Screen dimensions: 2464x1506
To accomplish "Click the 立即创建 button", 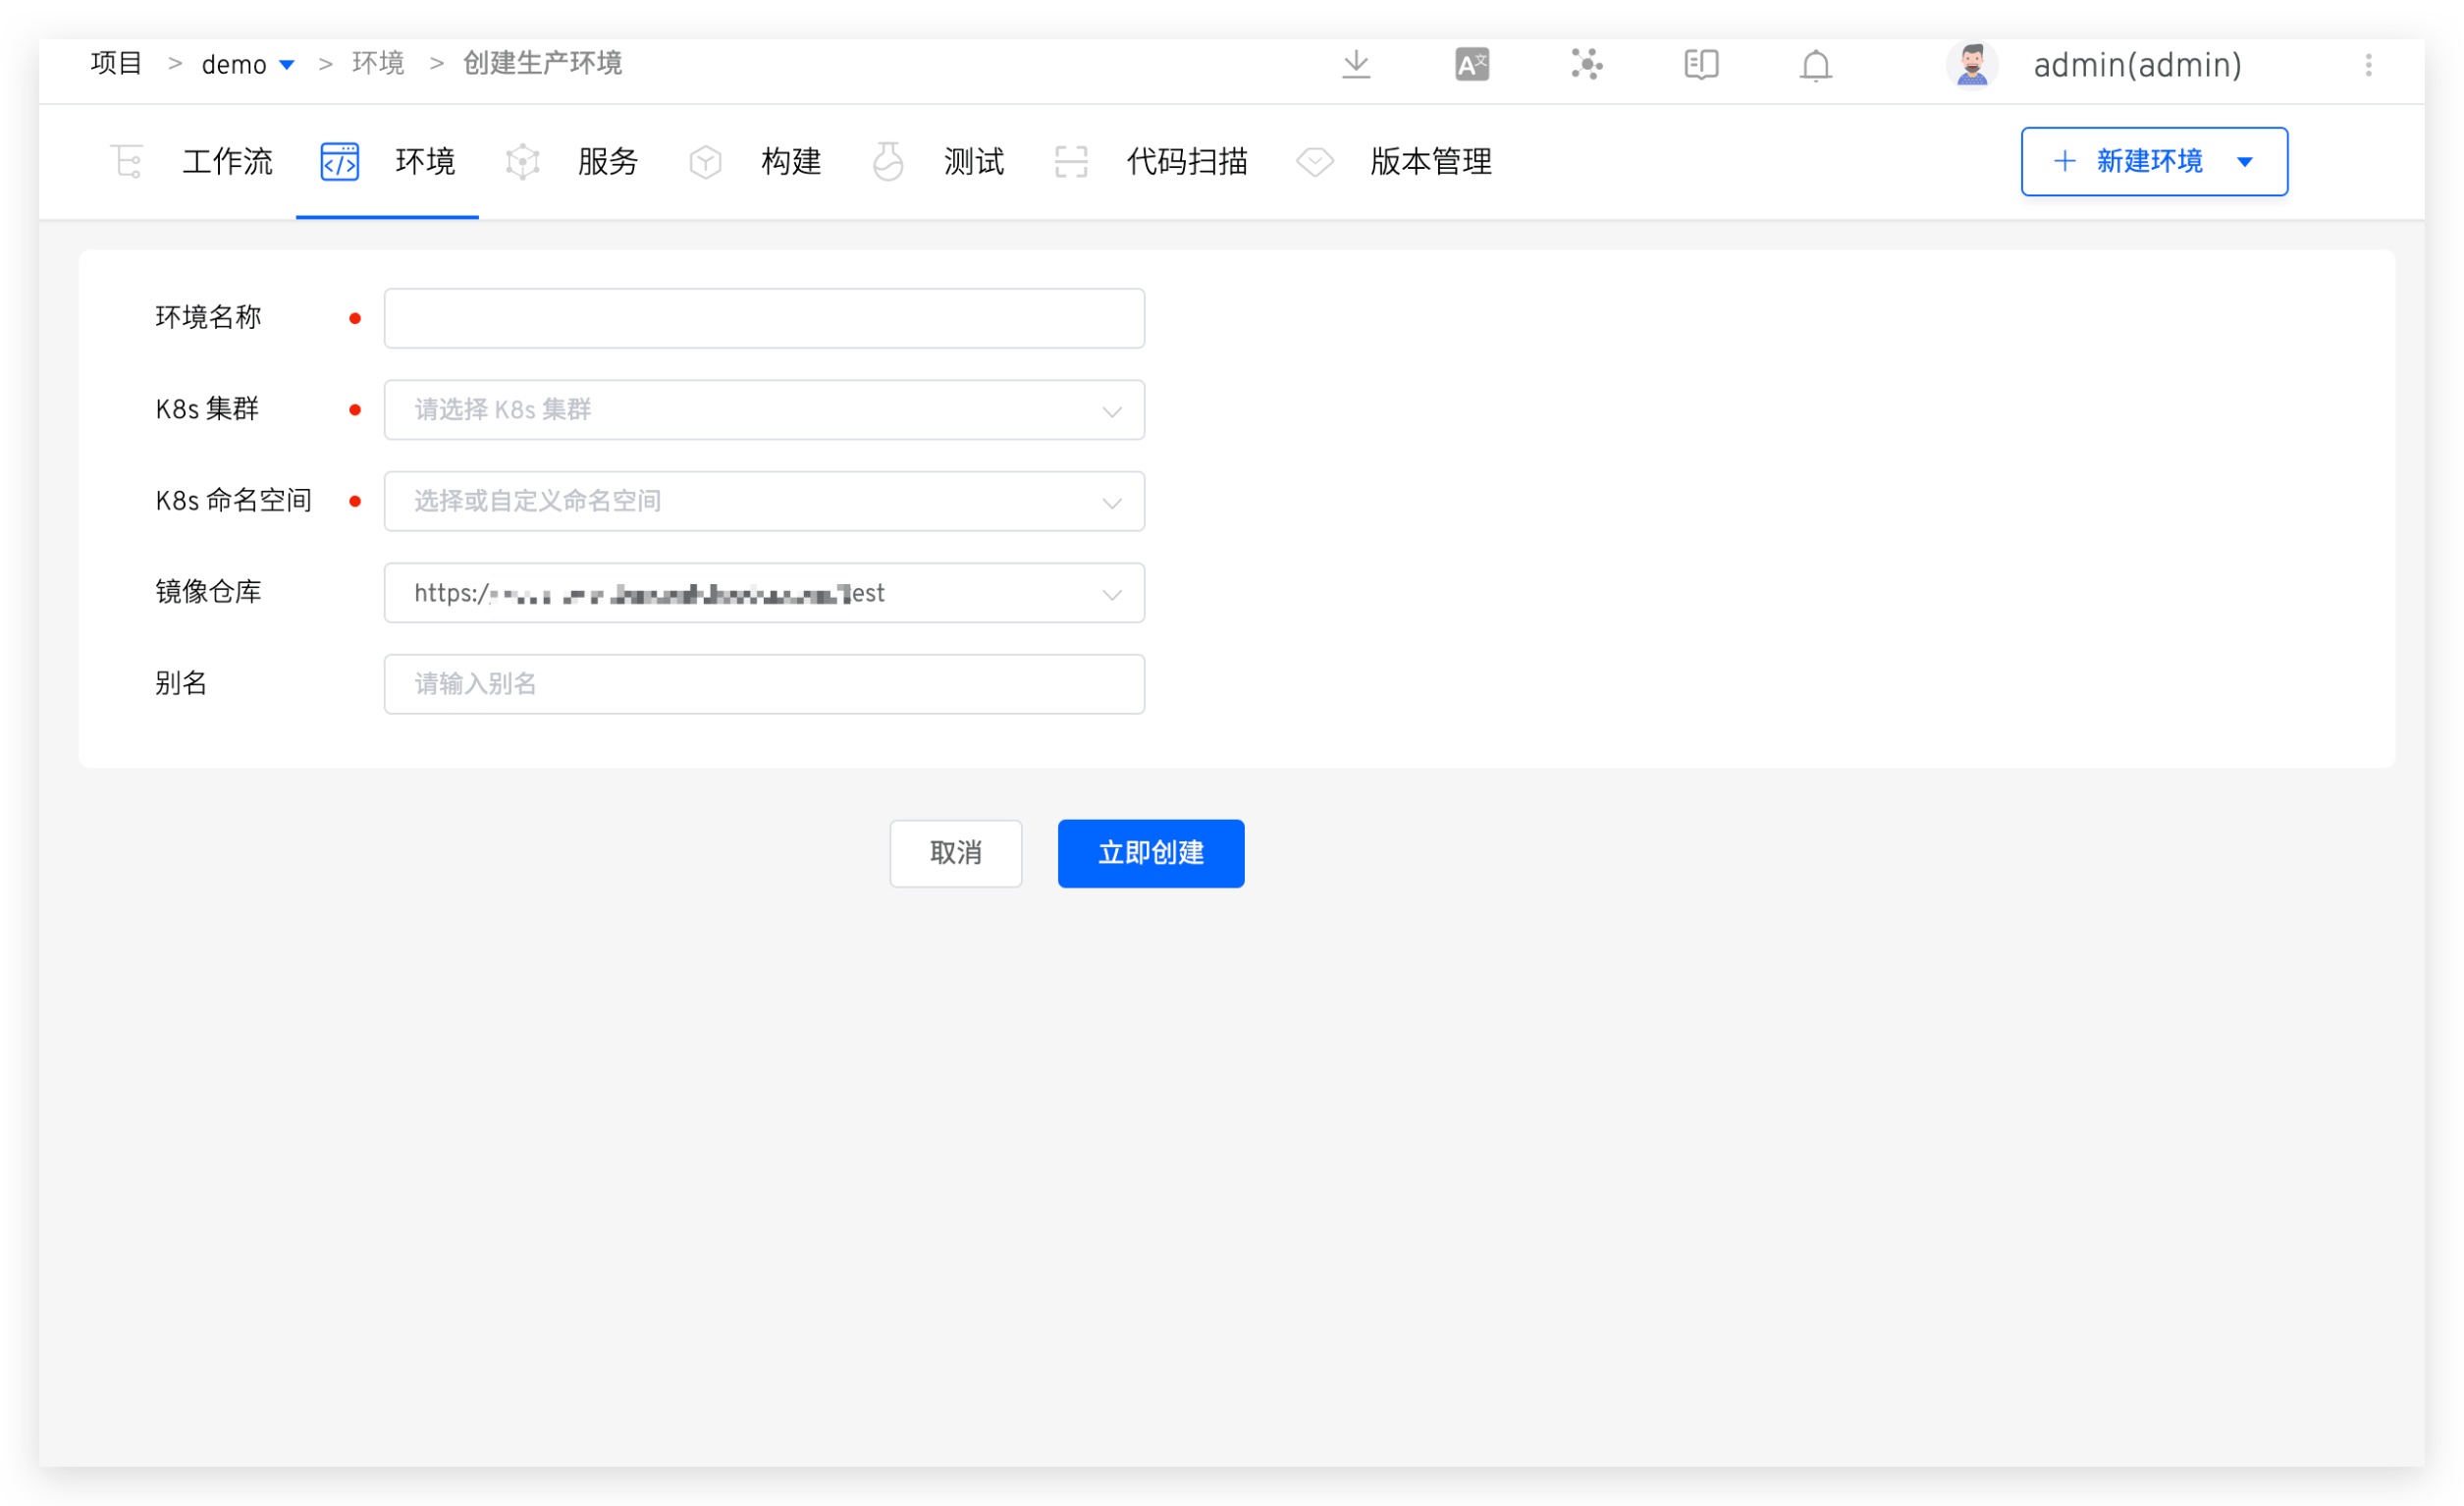I will pyautogui.click(x=1151, y=853).
